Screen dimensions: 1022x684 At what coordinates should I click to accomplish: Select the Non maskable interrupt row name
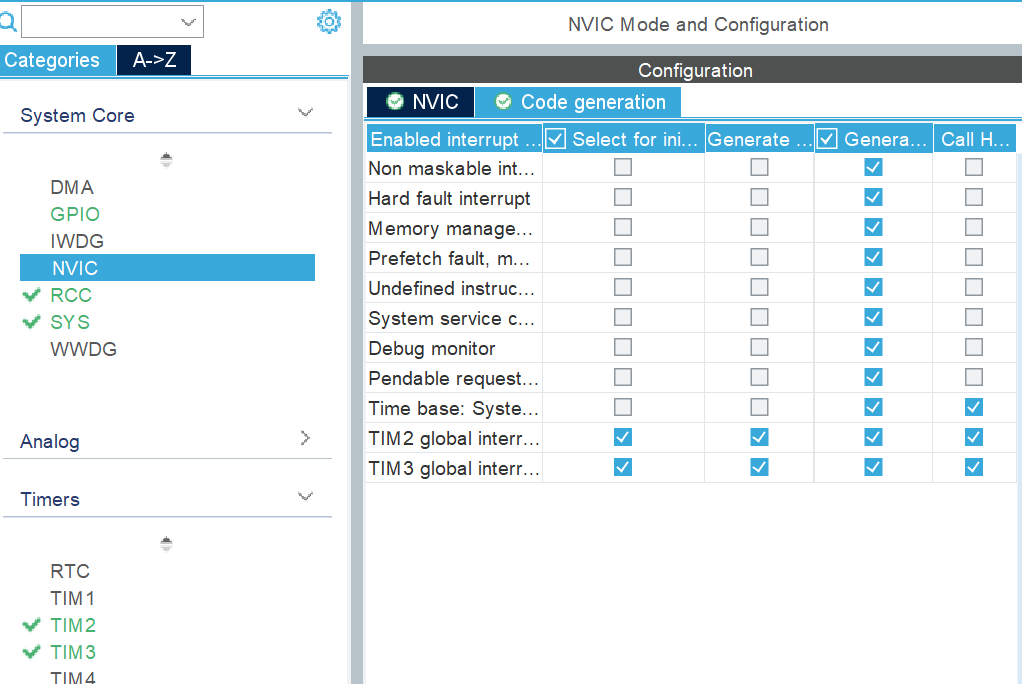click(x=451, y=169)
